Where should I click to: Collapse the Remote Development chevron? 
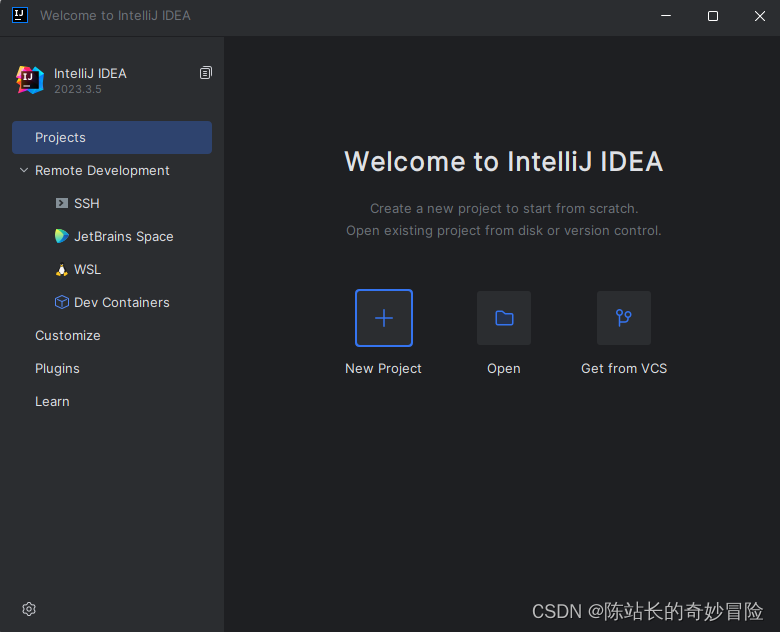[24, 170]
